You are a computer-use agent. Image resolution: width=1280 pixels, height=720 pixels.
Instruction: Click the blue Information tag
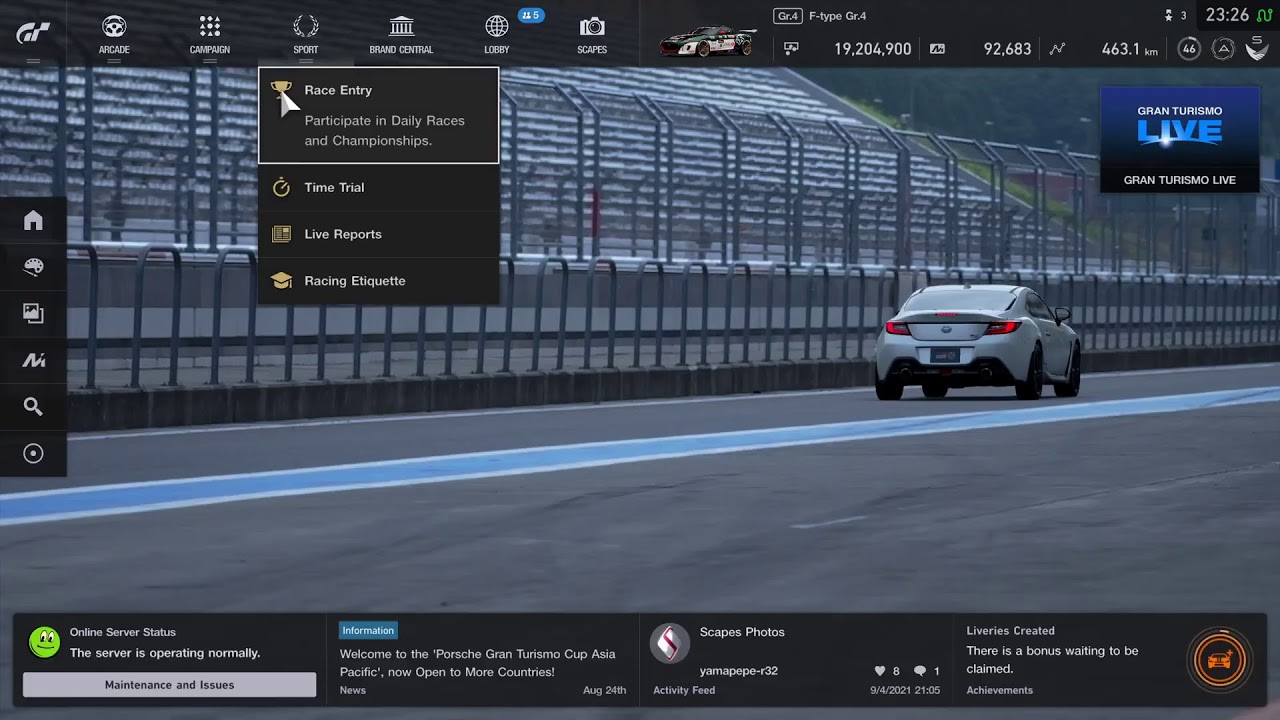click(368, 631)
